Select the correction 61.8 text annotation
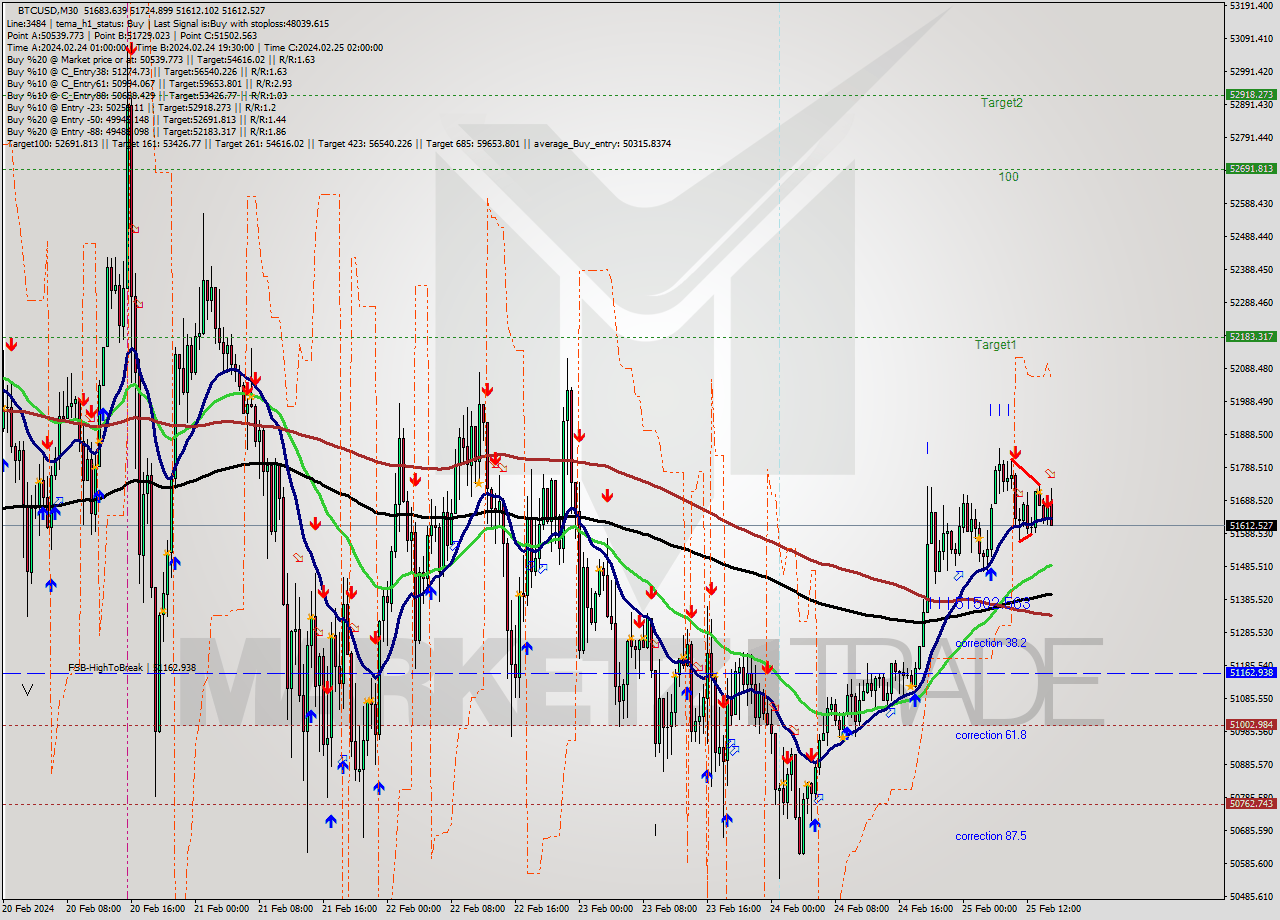 [x=993, y=737]
